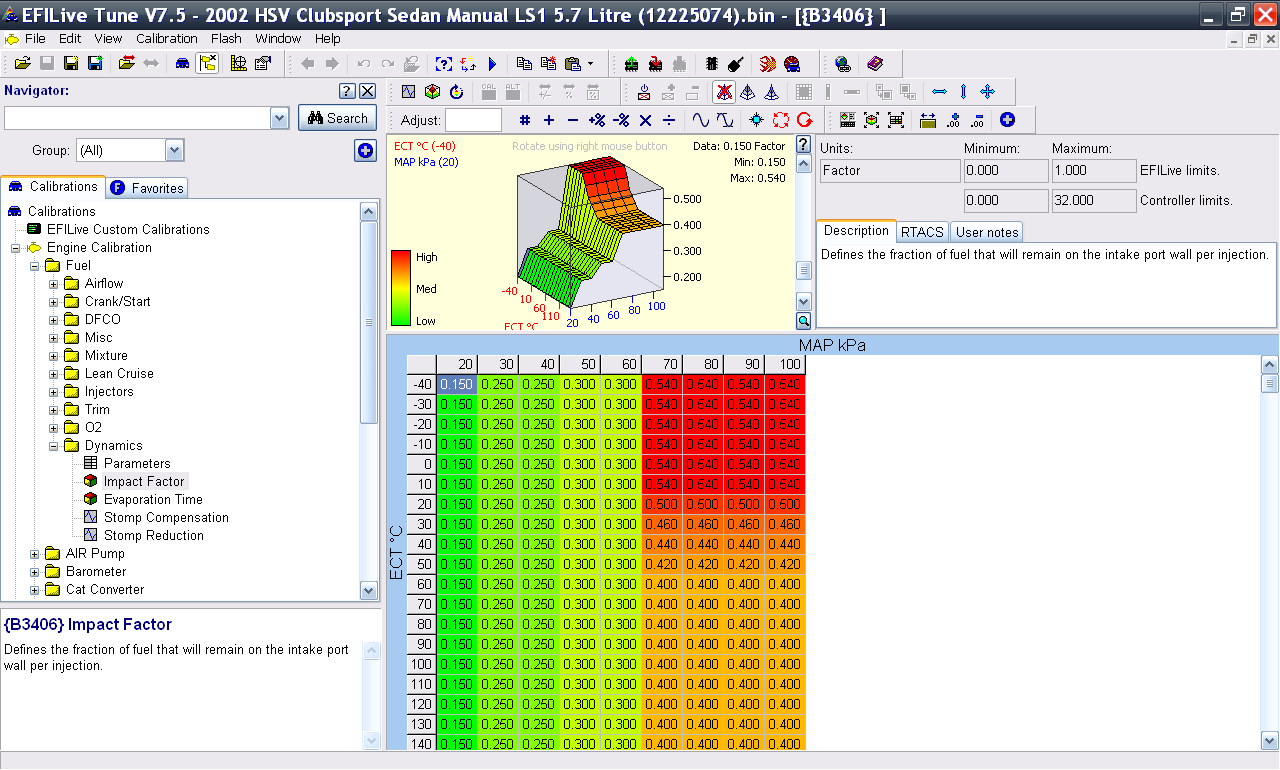The width and height of the screenshot is (1280, 770).
Task: Click the blue plus button beside Group
Action: click(365, 151)
